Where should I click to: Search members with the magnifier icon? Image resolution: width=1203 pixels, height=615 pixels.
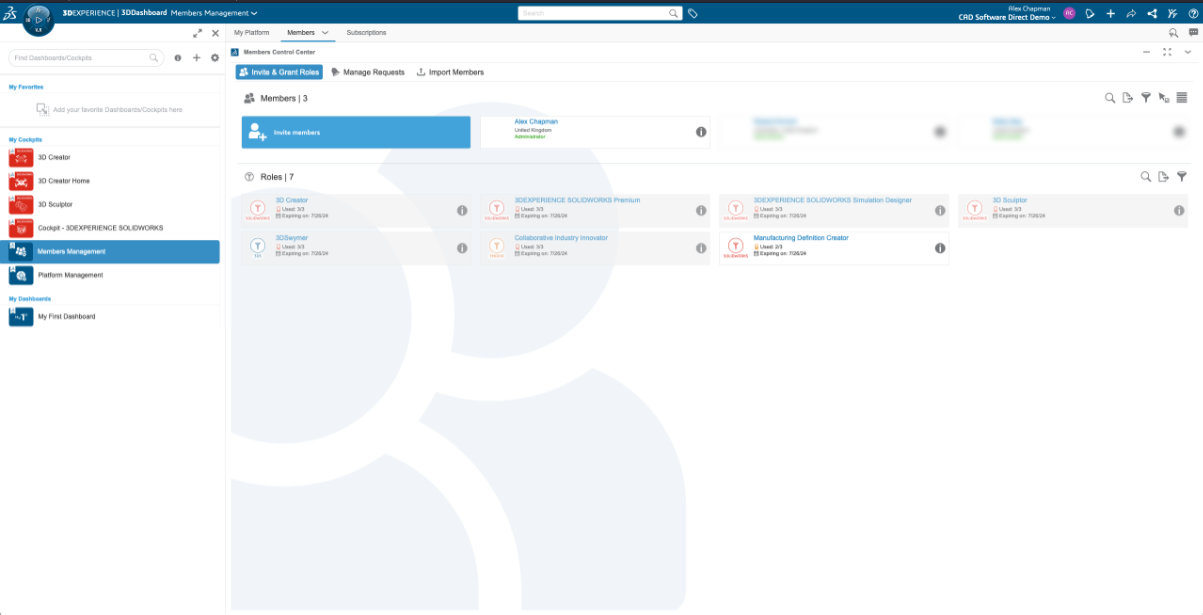pos(1109,98)
